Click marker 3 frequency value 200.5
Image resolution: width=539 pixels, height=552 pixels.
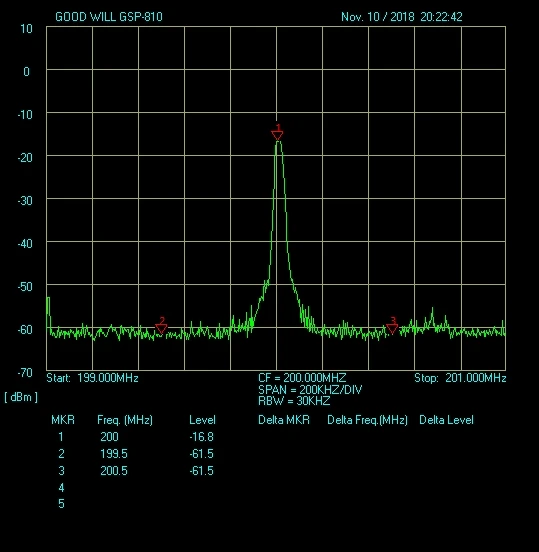(114, 471)
